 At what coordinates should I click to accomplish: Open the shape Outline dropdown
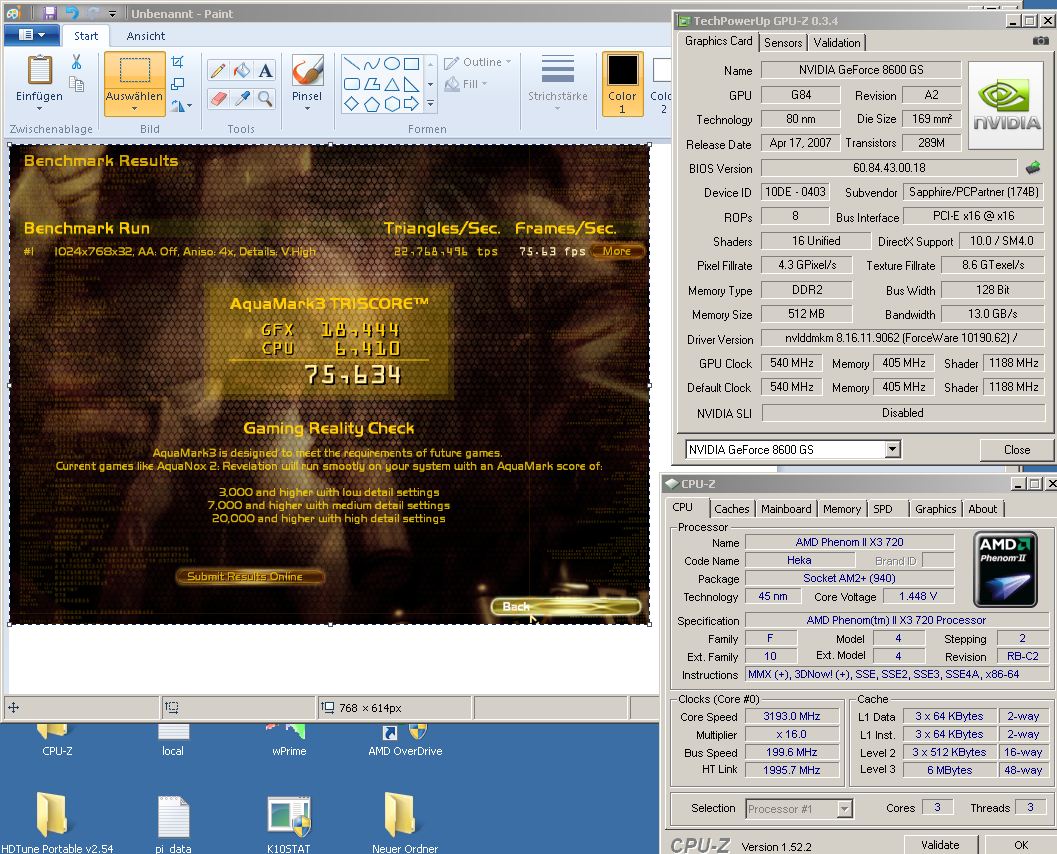pyautogui.click(x=477, y=62)
